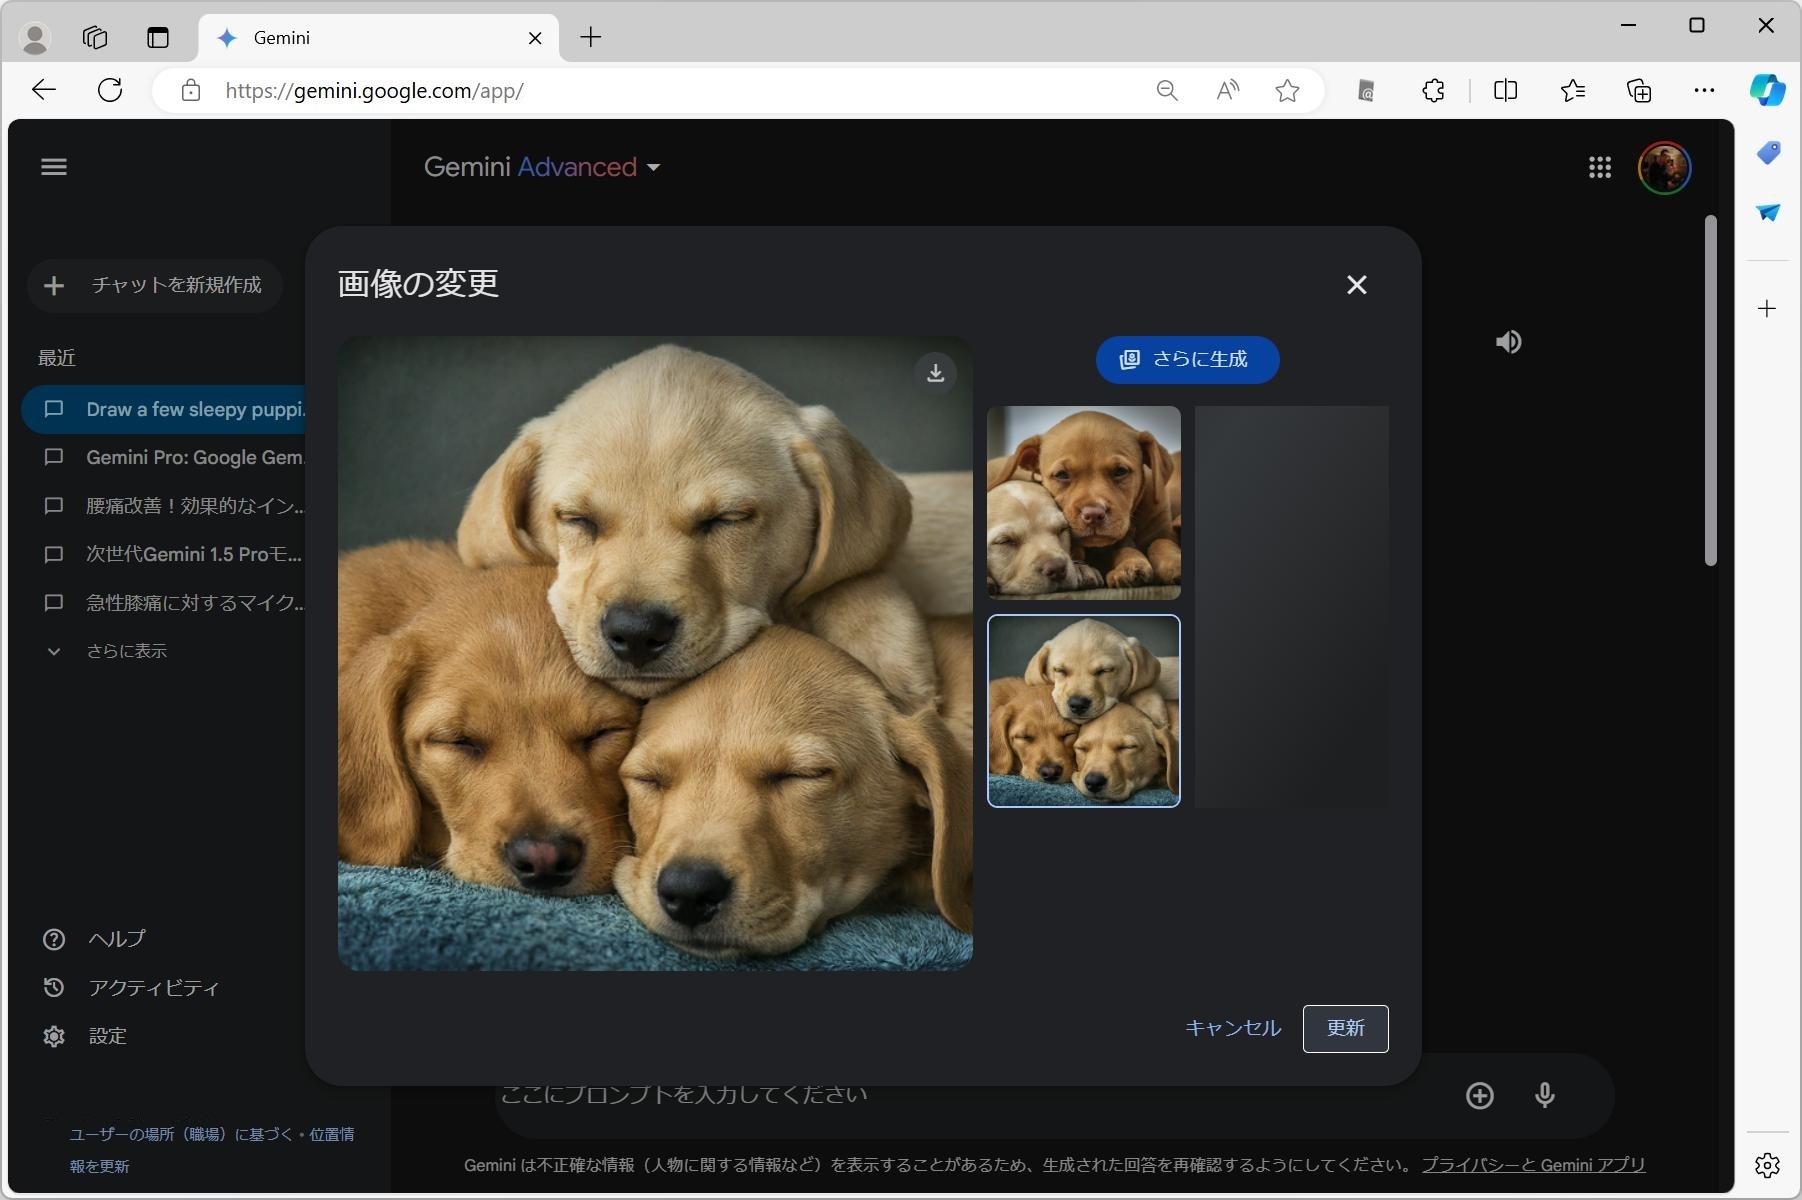Click the キャンセル button
Screen dimensions: 1802x1200
point(1232,1028)
